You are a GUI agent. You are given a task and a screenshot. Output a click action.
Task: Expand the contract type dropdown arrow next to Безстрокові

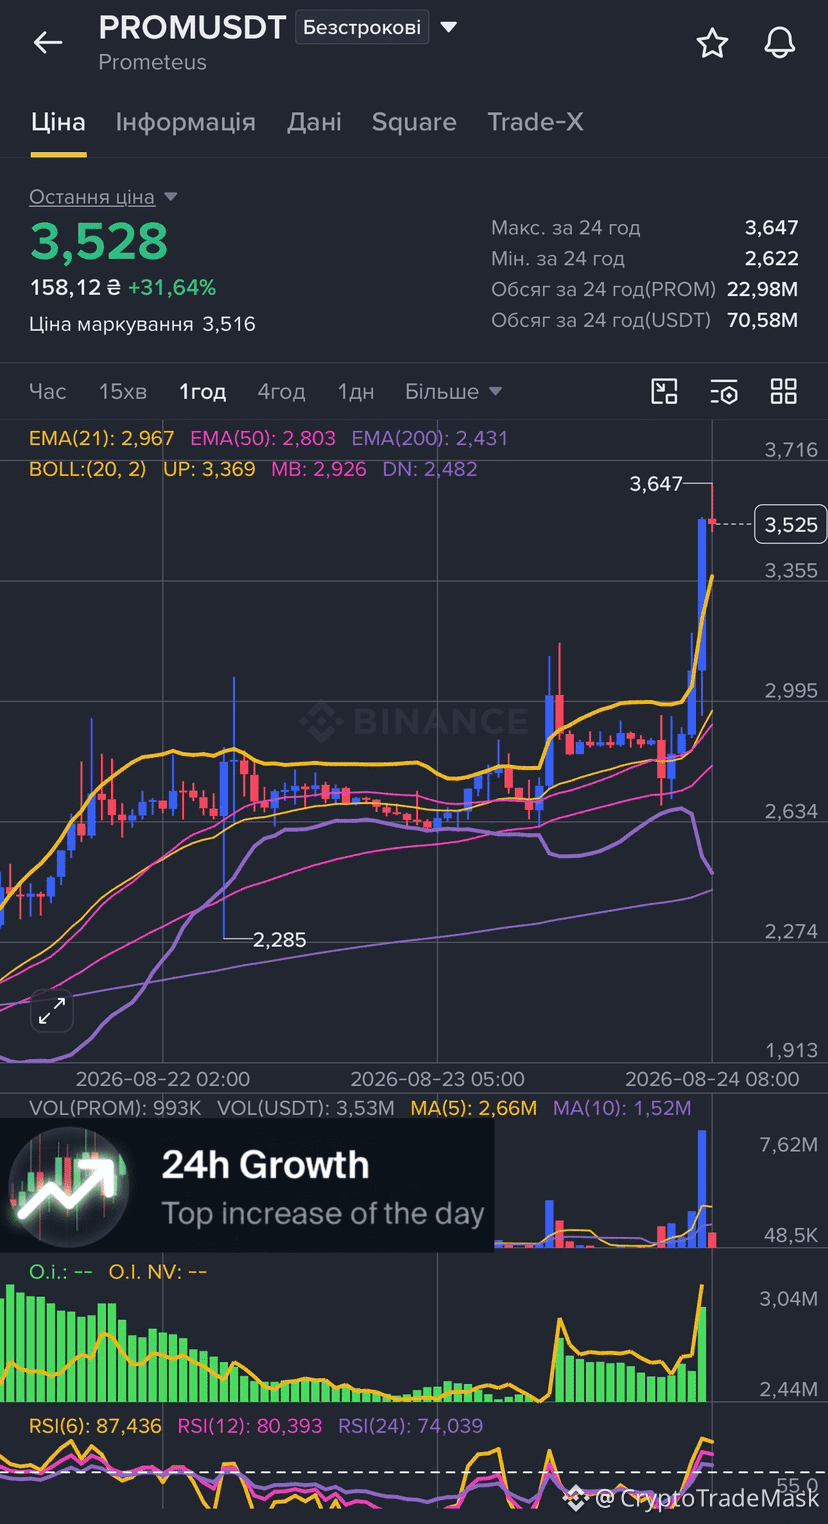(x=449, y=27)
